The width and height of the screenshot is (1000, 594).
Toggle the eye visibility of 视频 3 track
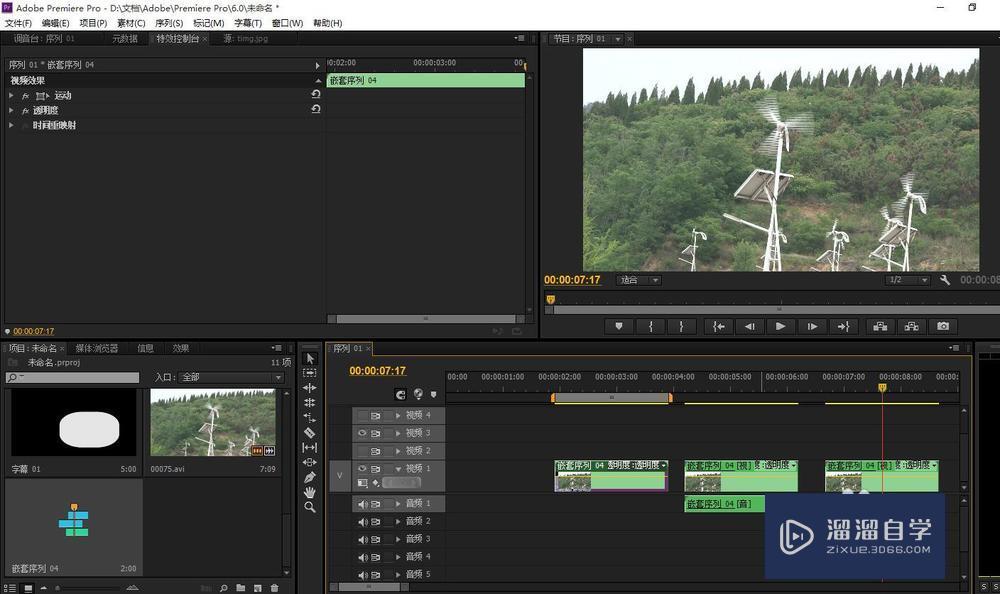(362, 433)
